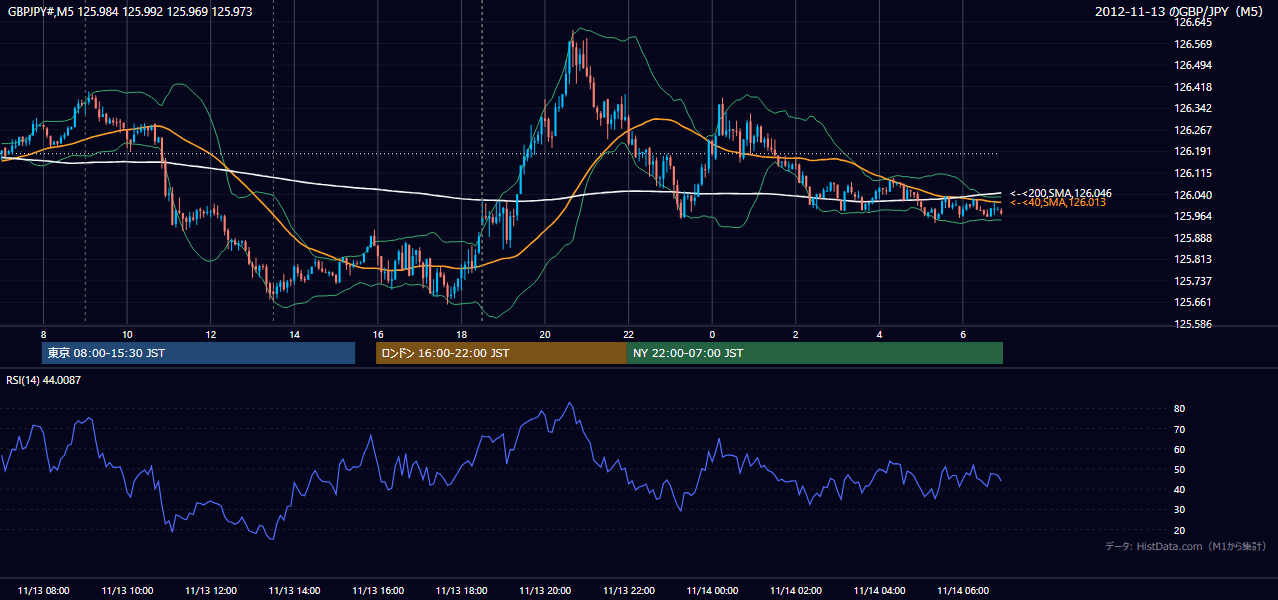
Task: Click hour label 22 on price chart time axis
Action: 629,334
